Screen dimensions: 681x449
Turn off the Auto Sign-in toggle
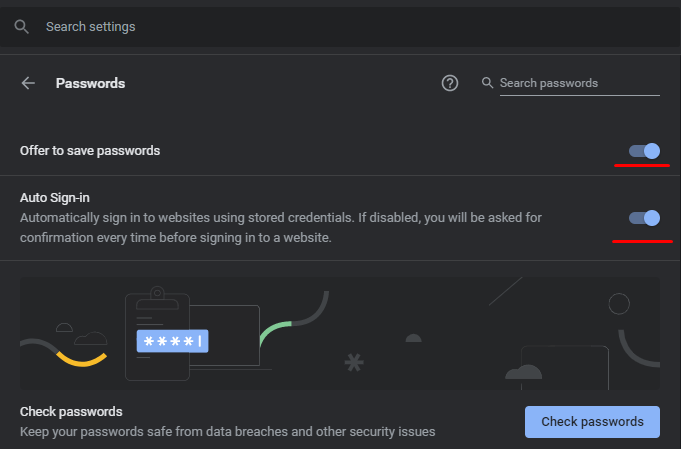[x=645, y=218]
